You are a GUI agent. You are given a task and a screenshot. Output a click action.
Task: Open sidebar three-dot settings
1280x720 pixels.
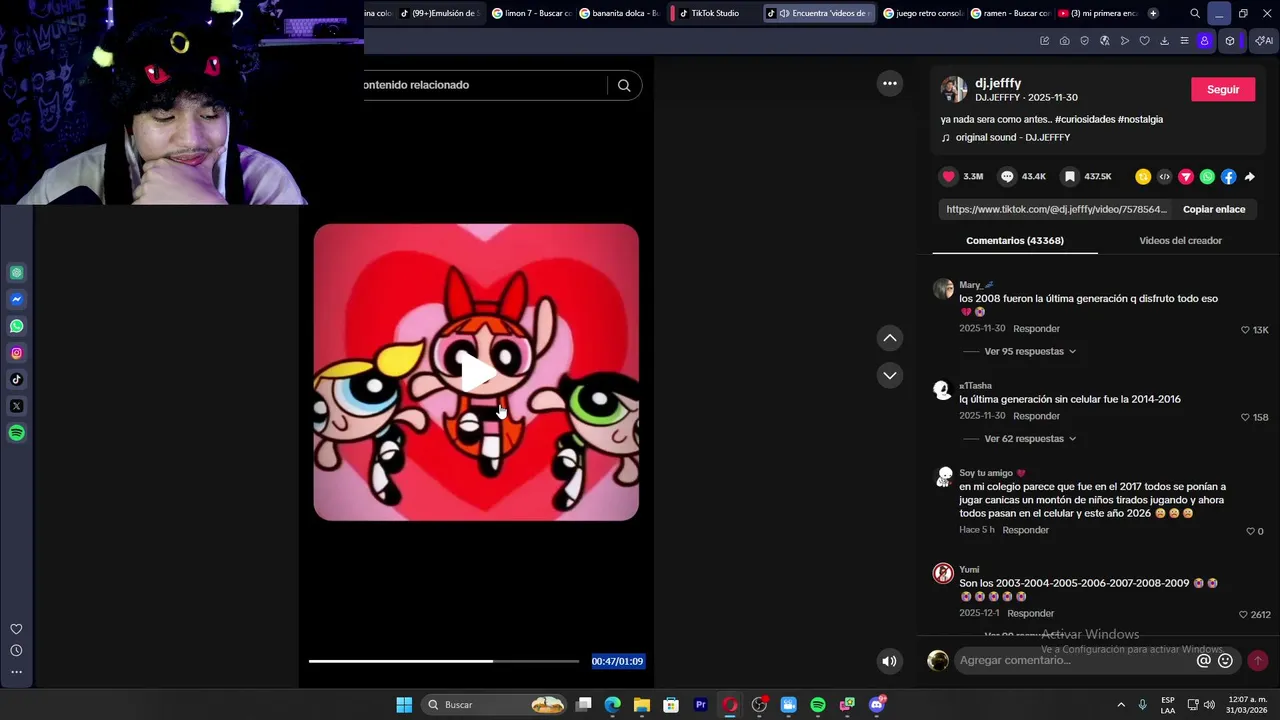16,672
